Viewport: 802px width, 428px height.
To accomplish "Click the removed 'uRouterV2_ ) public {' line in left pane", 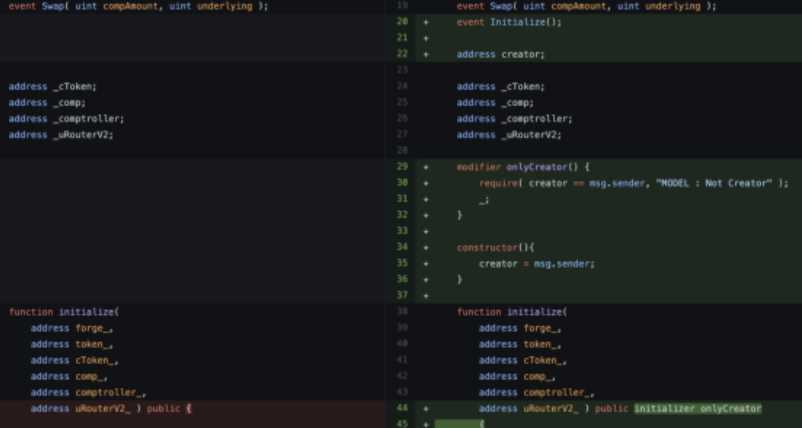I will point(110,408).
